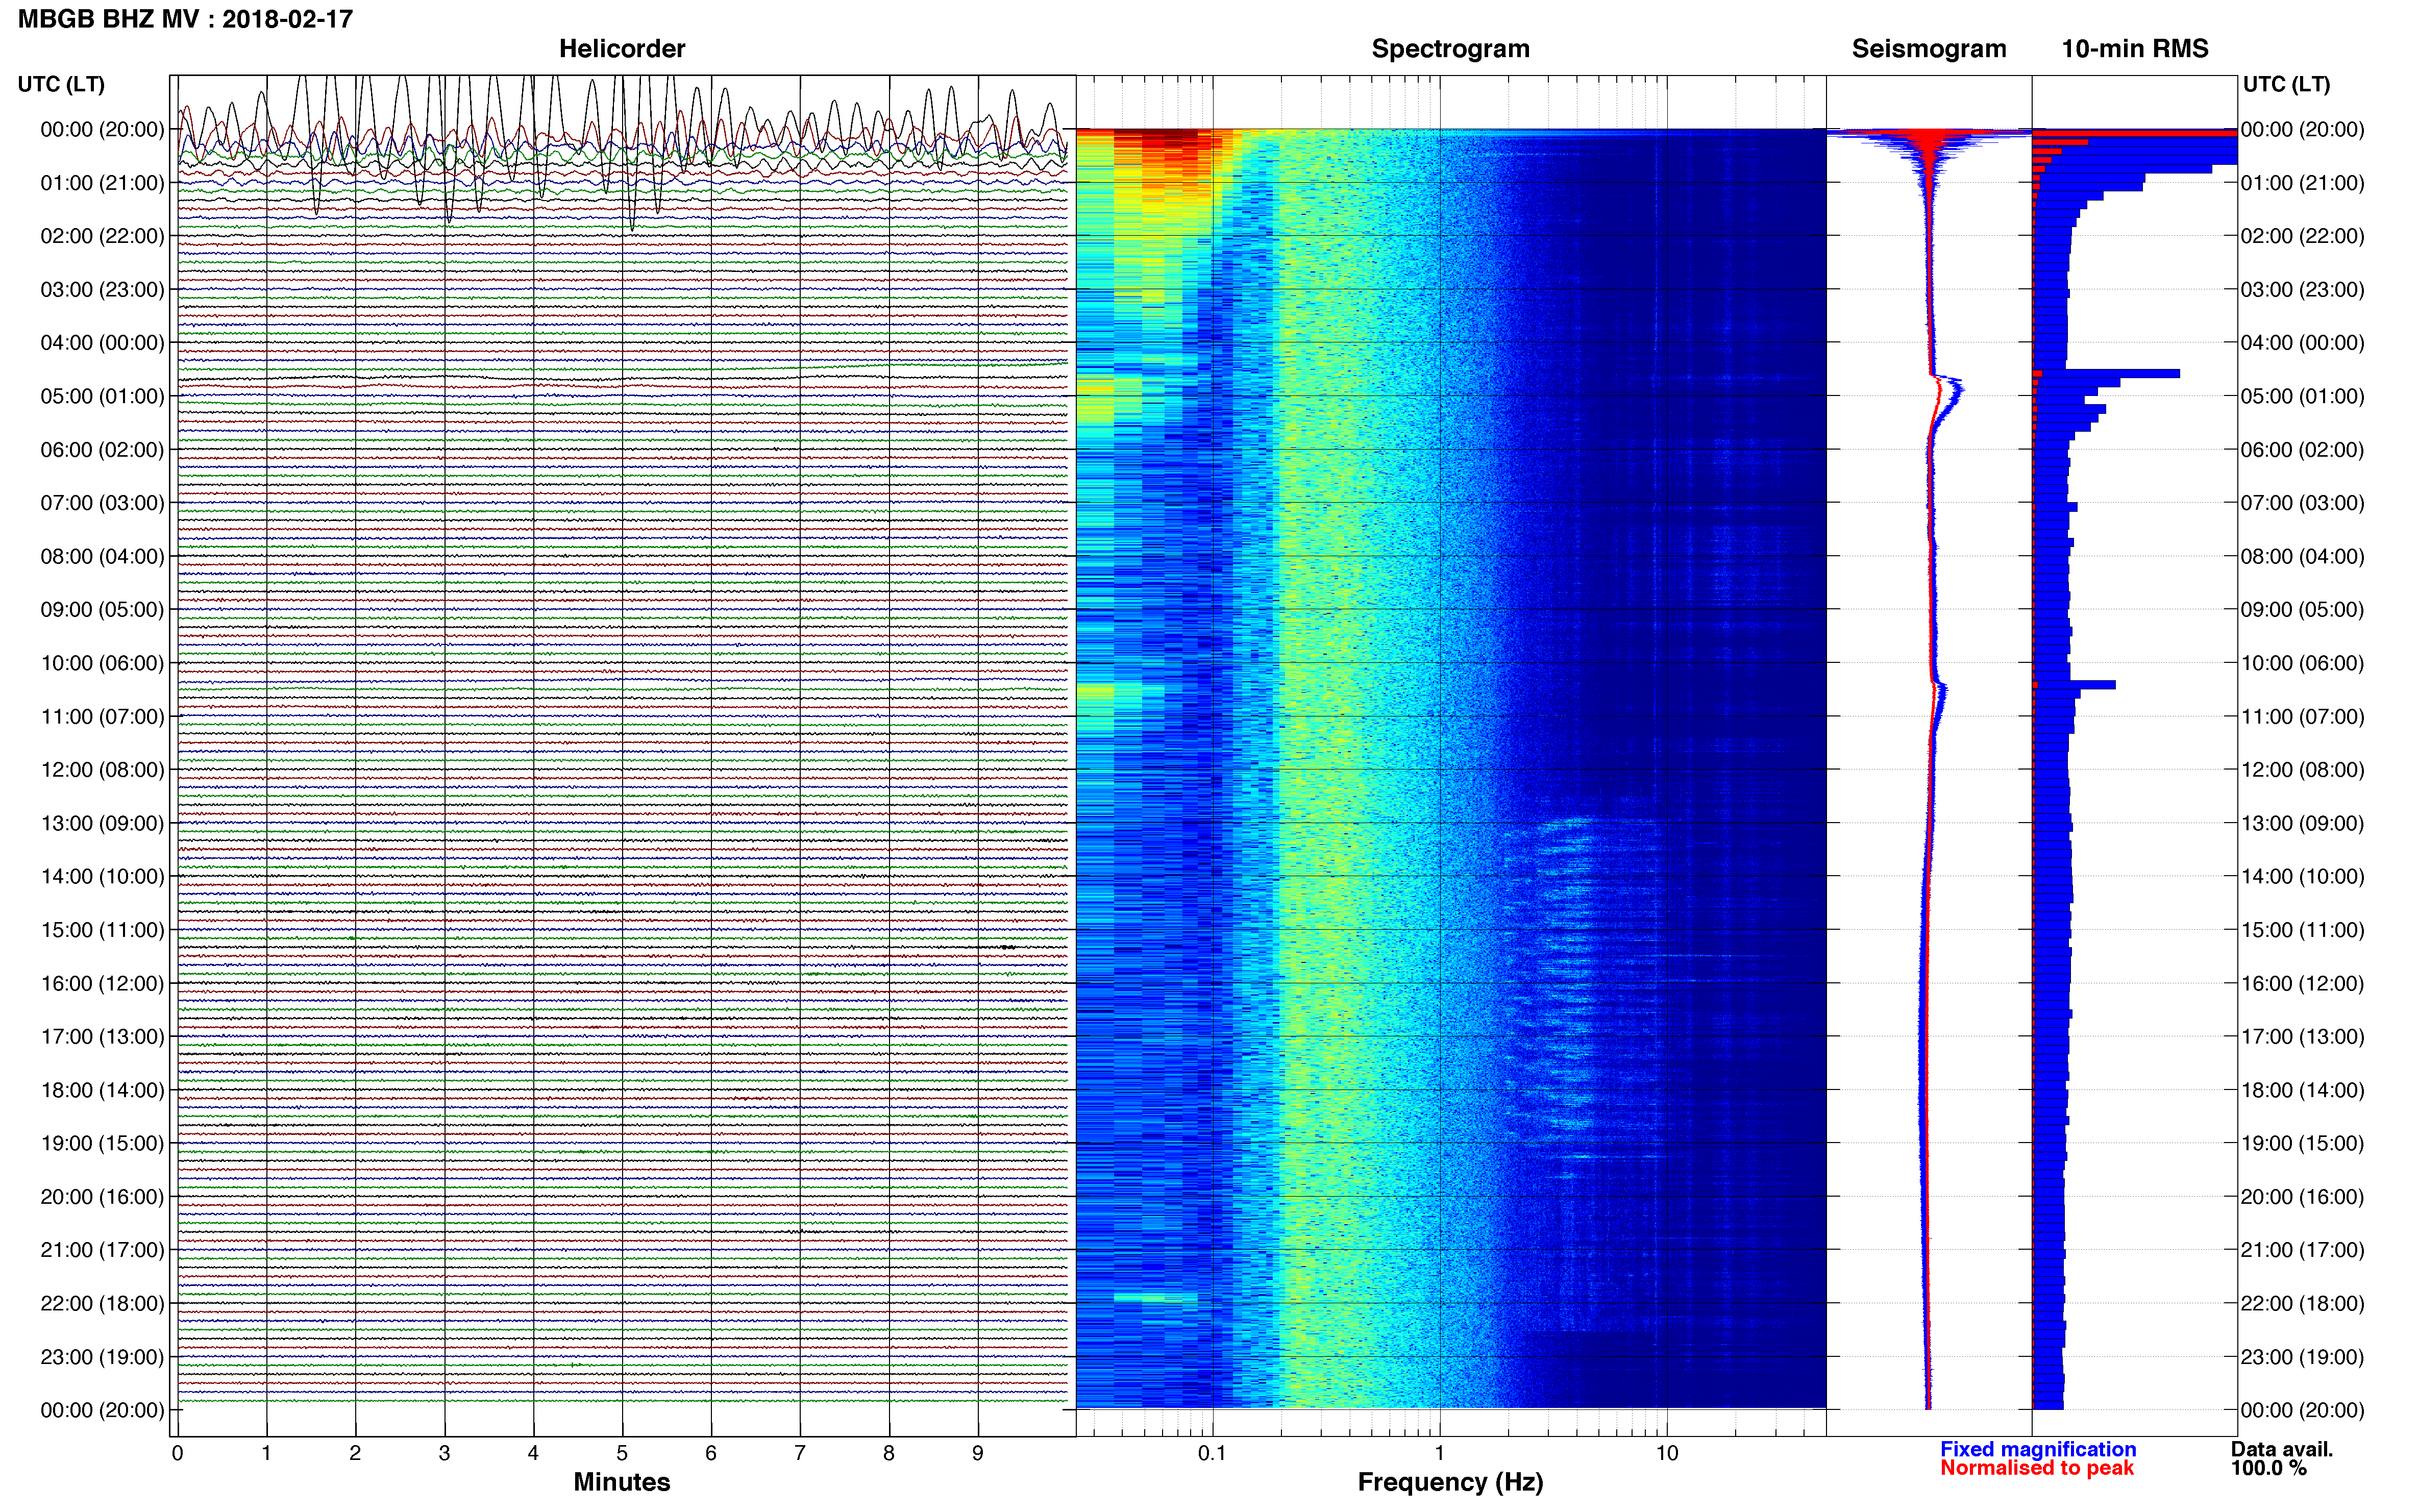2419x1512 pixels.
Task: Select the Minutes axis title
Action: [621, 1482]
